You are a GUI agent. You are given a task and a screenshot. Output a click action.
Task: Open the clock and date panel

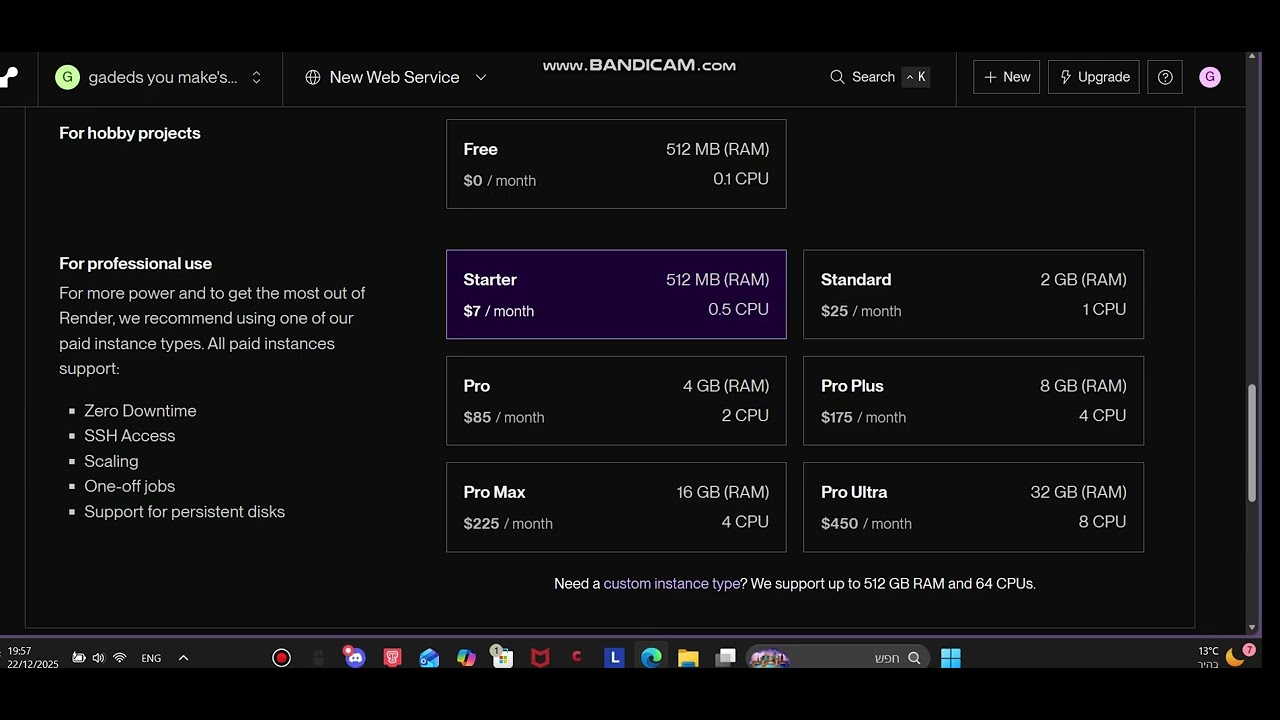[x=31, y=657]
